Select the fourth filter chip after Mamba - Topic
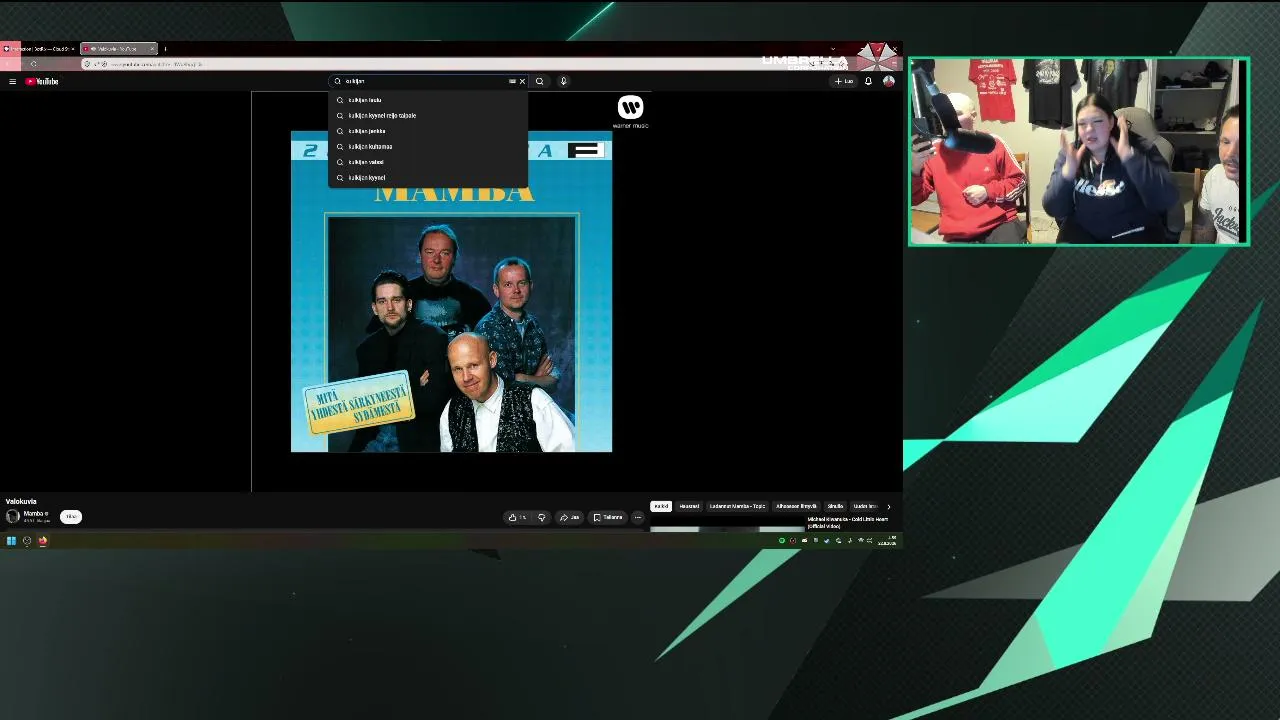The height and width of the screenshot is (720, 1280). tap(796, 506)
